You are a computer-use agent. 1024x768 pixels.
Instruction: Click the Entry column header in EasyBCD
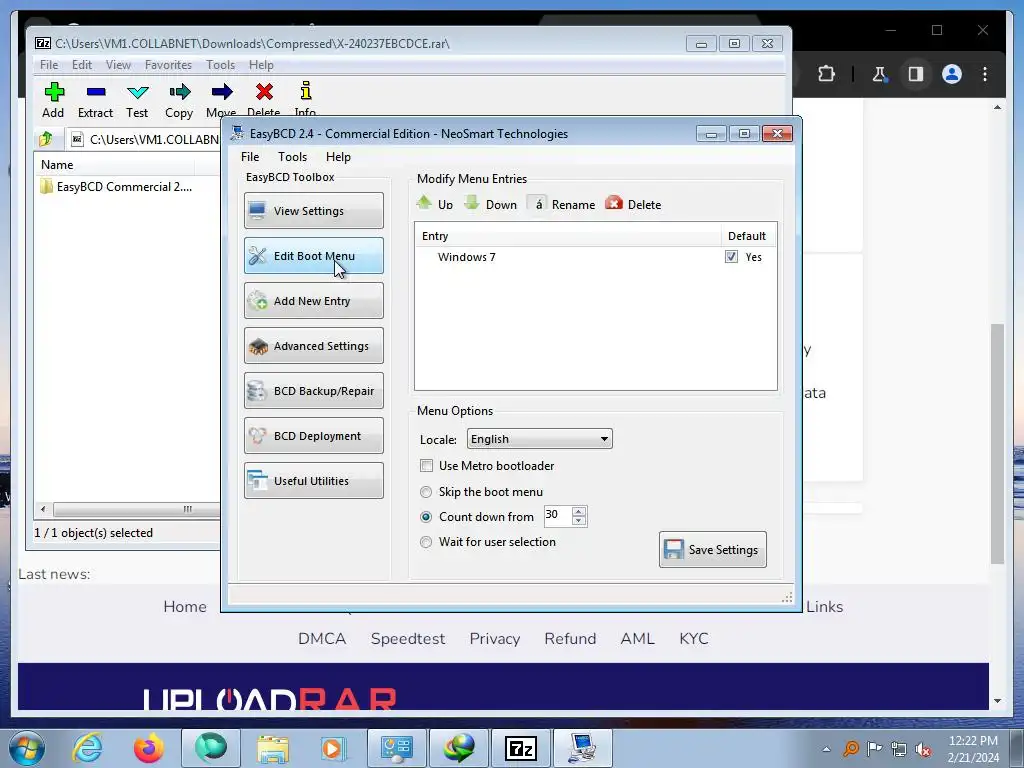pos(567,236)
